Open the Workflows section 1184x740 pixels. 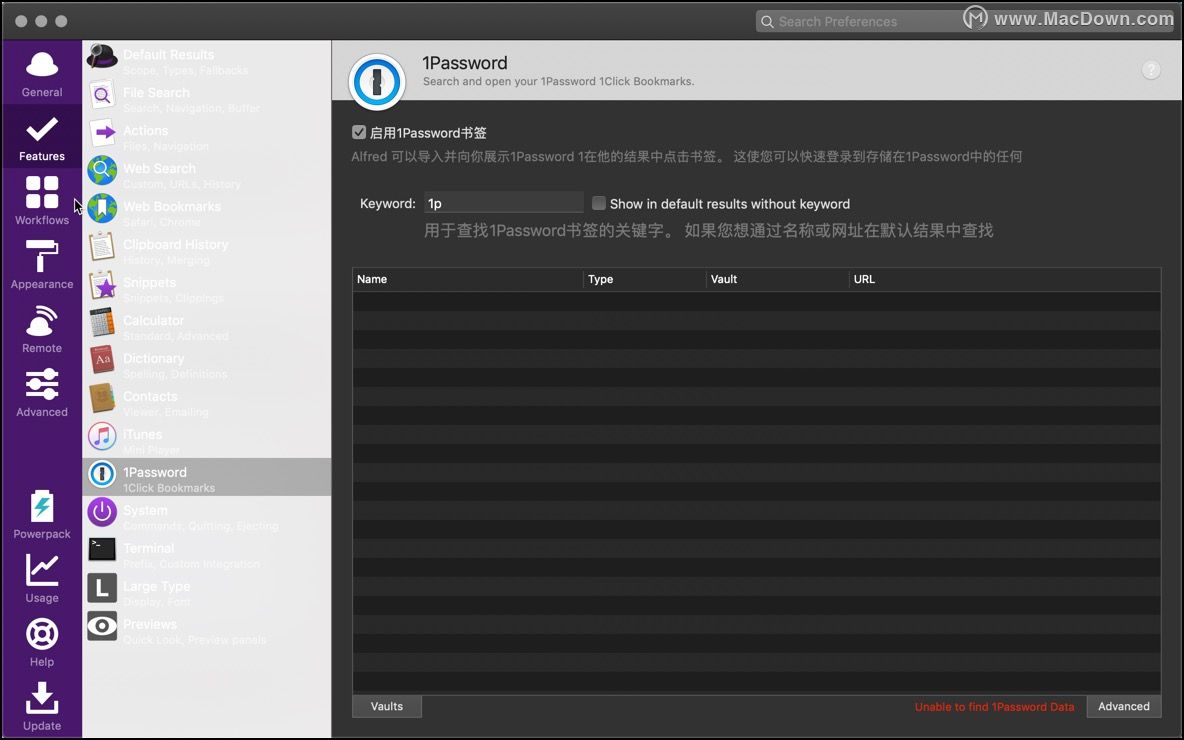click(x=42, y=201)
